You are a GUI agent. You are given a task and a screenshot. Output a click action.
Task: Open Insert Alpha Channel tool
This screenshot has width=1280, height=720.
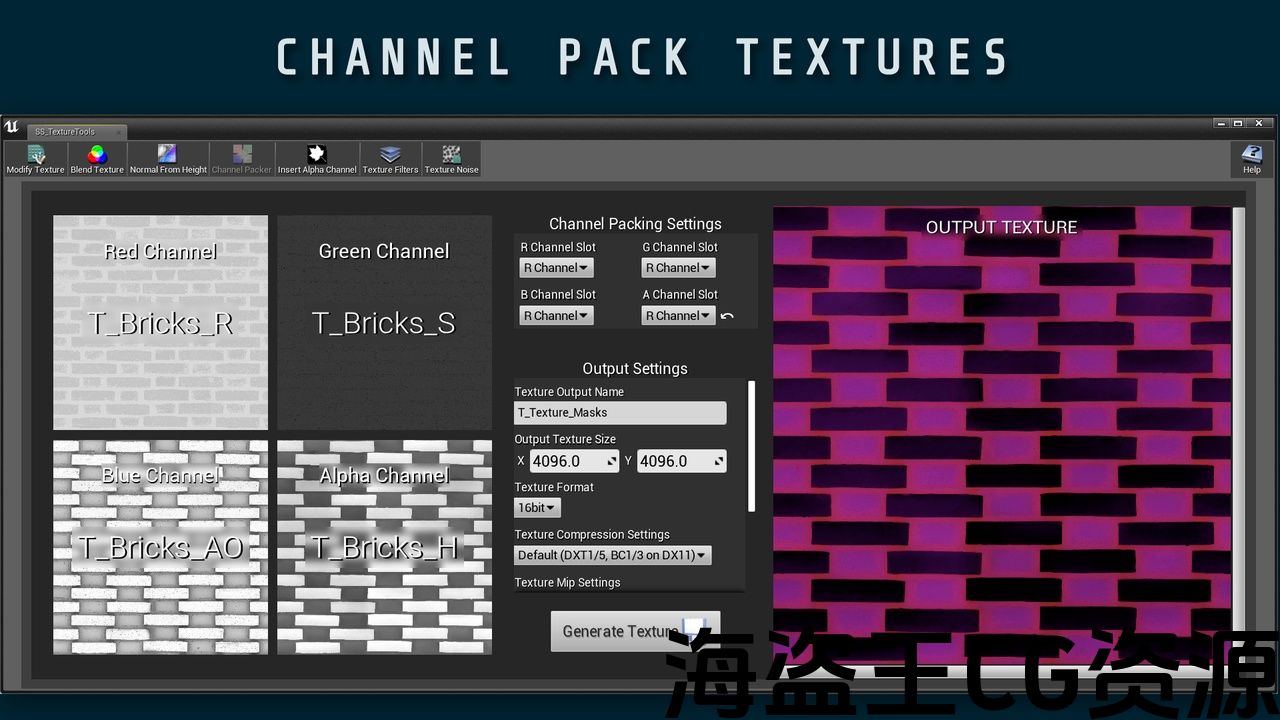317,159
